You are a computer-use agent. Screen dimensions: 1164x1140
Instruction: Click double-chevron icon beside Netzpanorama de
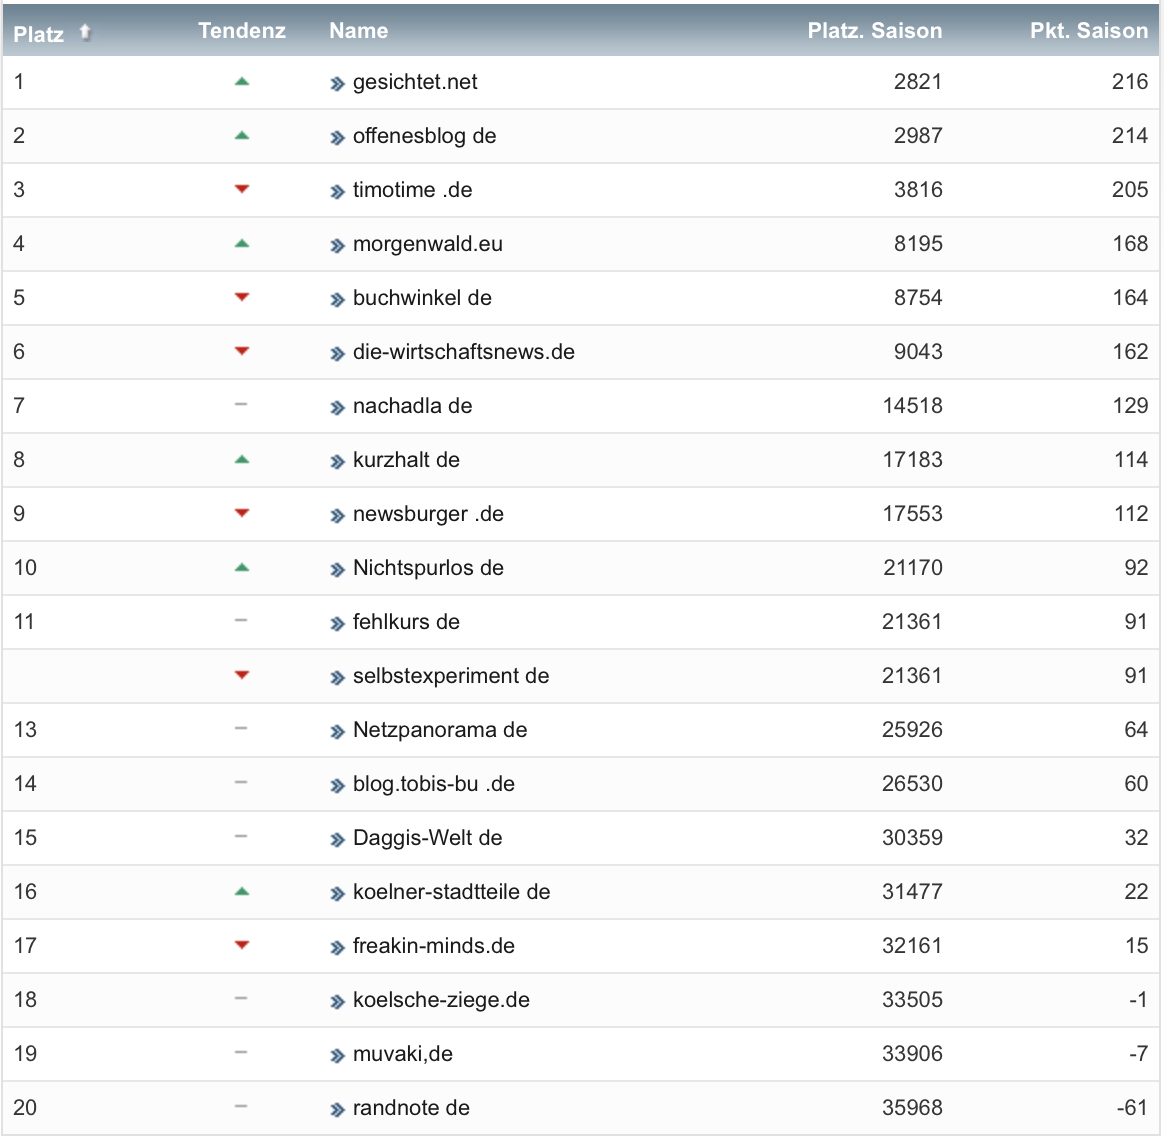[338, 732]
